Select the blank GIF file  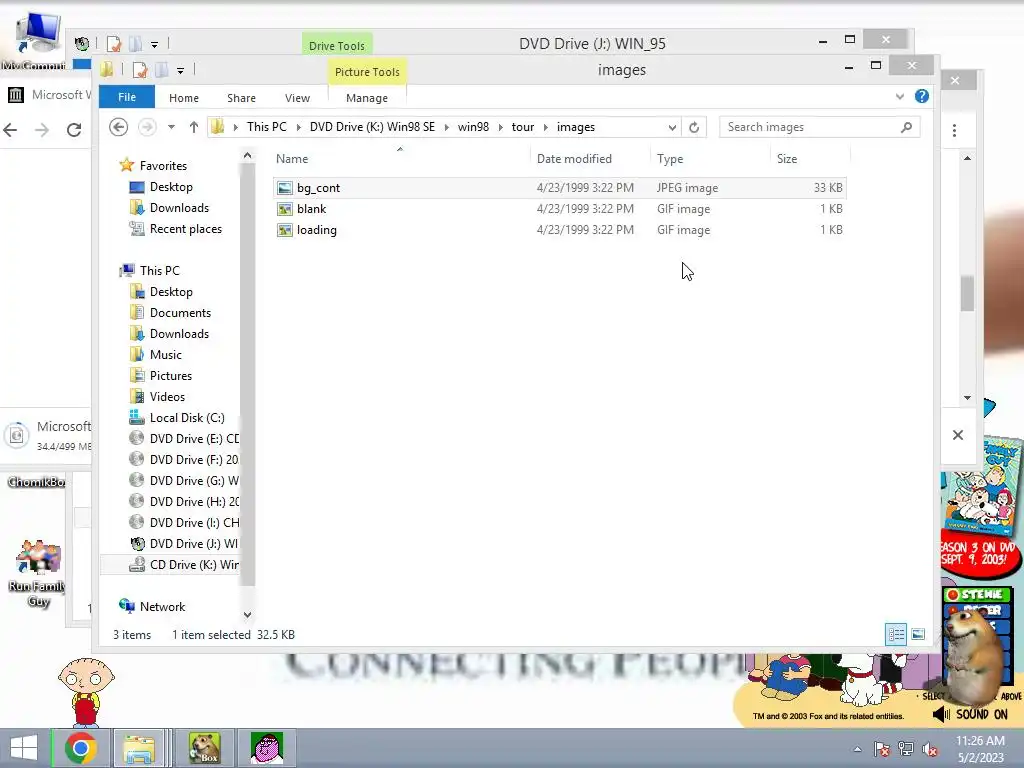pyautogui.click(x=560, y=209)
